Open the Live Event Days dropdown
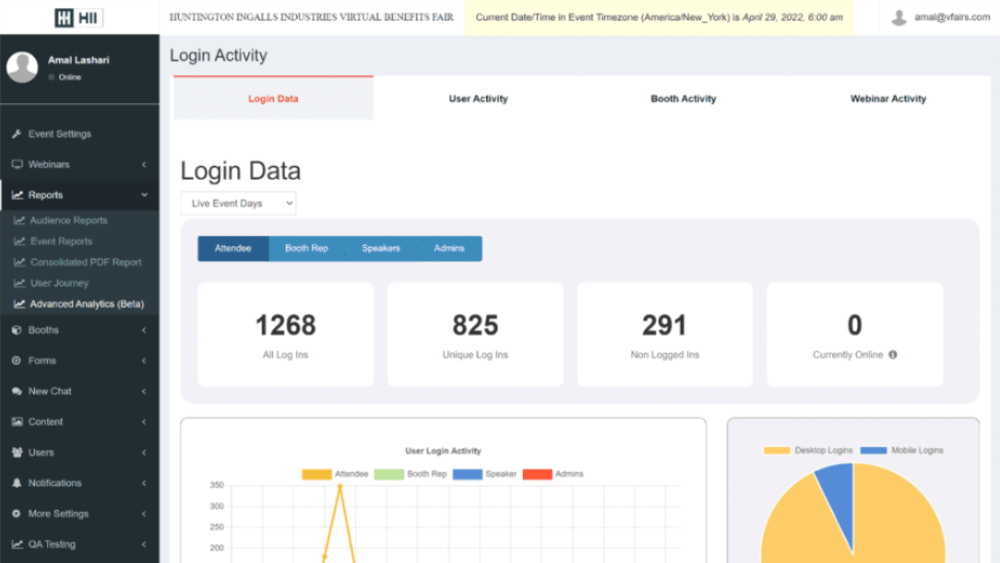Image resolution: width=1000 pixels, height=563 pixels. pyautogui.click(x=238, y=203)
